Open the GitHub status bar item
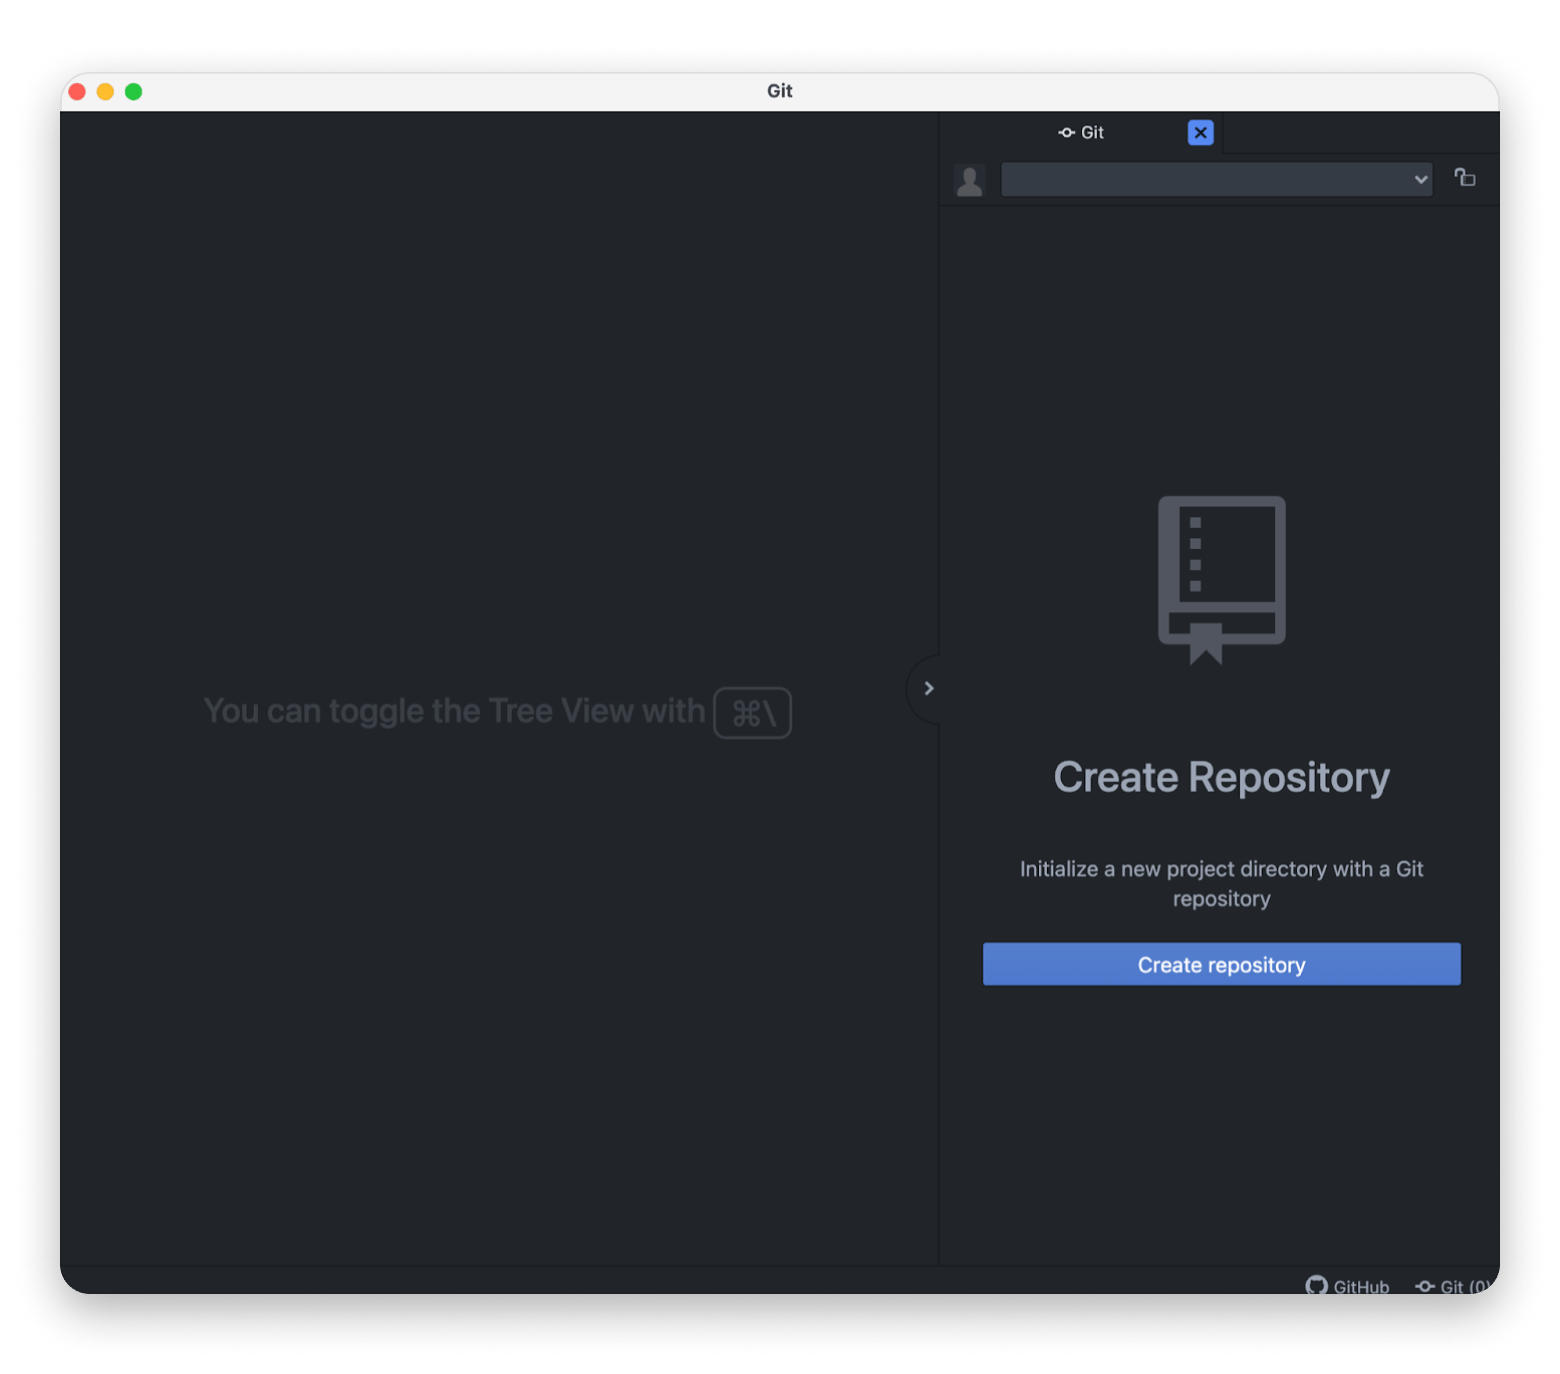1560x1374 pixels. pyautogui.click(x=1347, y=1285)
